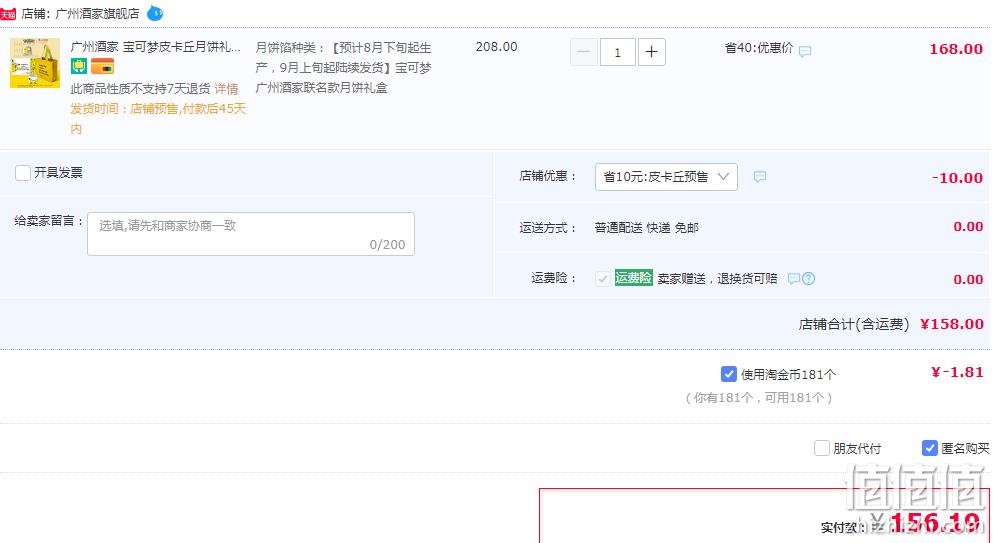Viewport: 994px width, 543px height.
Task: Click the 给卖家留言 message text box
Action: click(x=251, y=234)
